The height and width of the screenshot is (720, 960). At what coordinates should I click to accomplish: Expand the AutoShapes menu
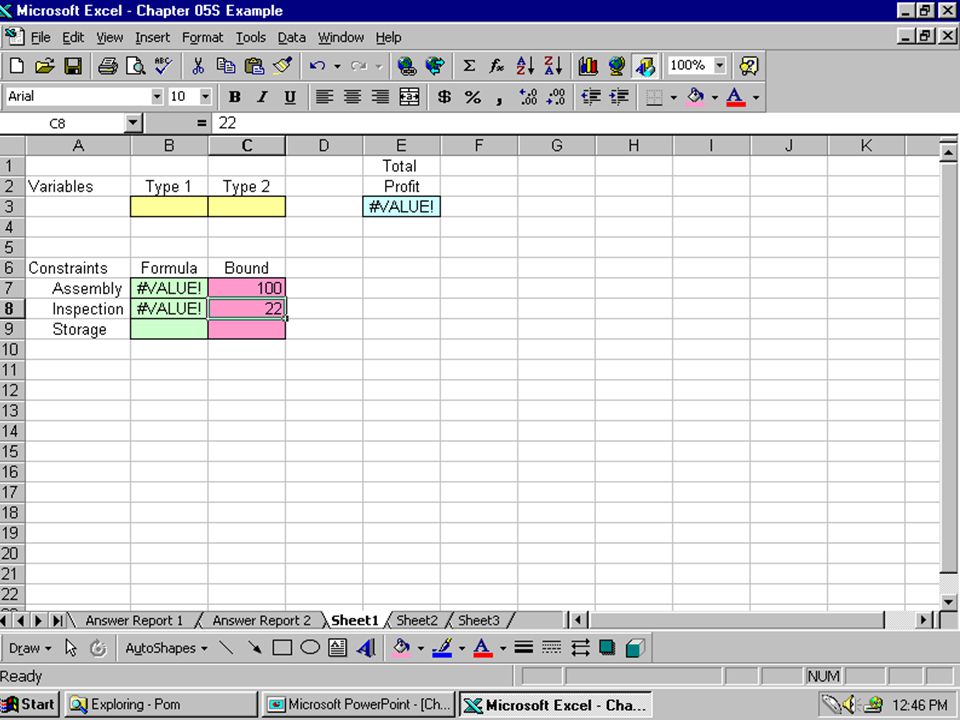click(x=166, y=648)
